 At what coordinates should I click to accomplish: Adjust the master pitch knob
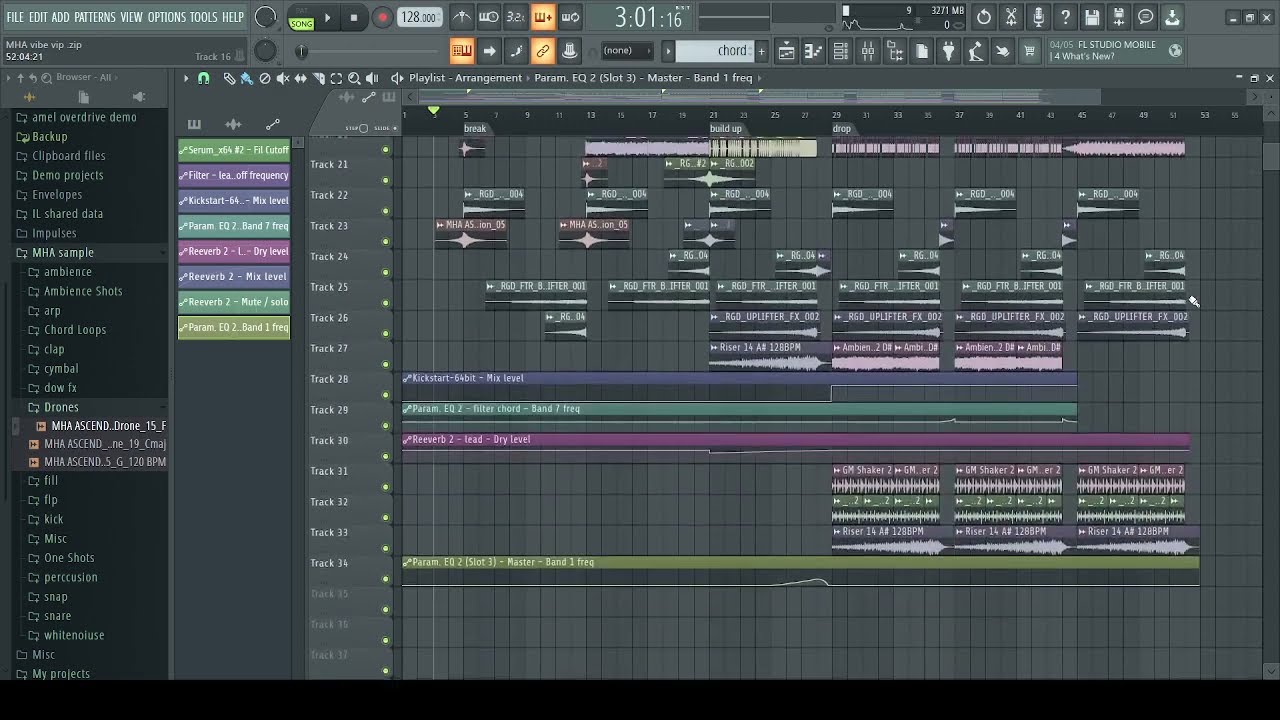tap(265, 51)
